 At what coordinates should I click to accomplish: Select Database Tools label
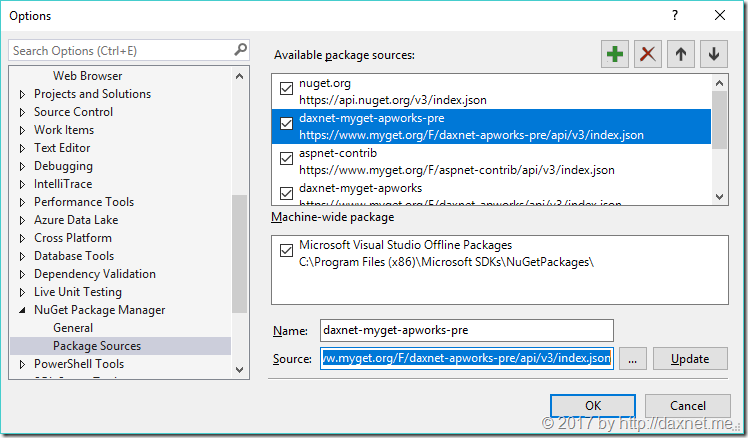pyautogui.click(x=74, y=256)
